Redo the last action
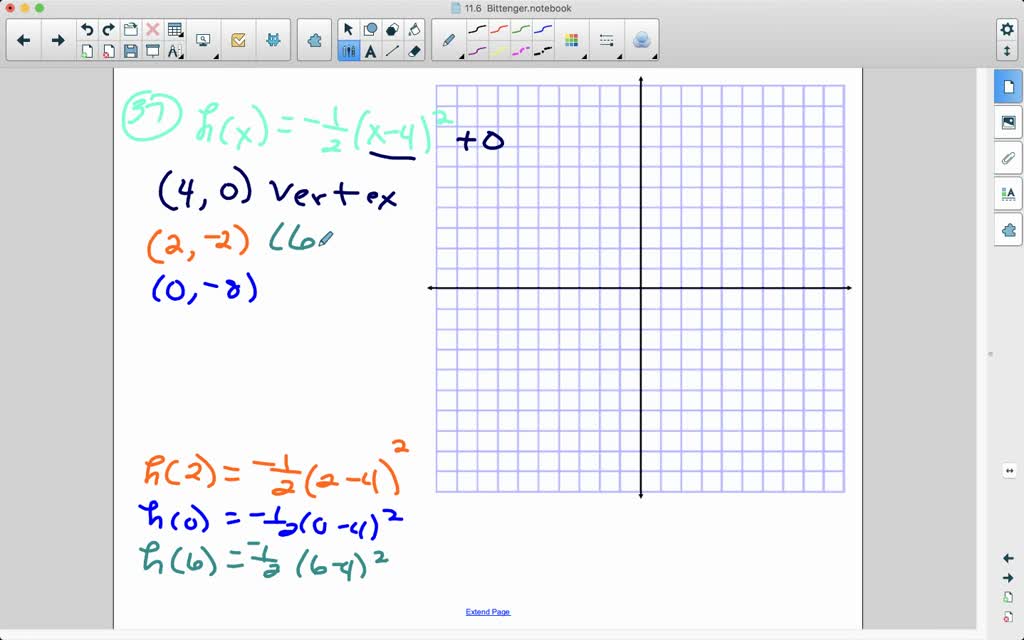The height and width of the screenshot is (640, 1024). 106,28
